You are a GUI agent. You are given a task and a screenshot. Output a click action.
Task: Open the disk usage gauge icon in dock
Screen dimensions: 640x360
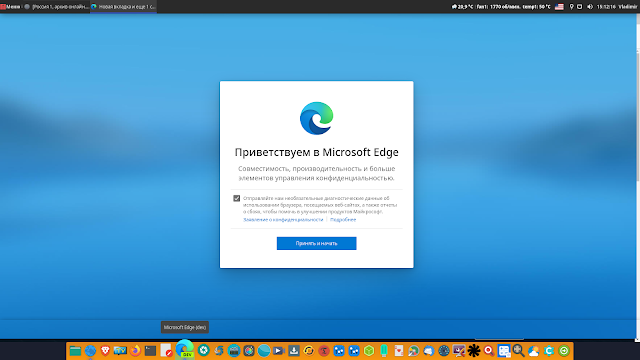(413, 351)
